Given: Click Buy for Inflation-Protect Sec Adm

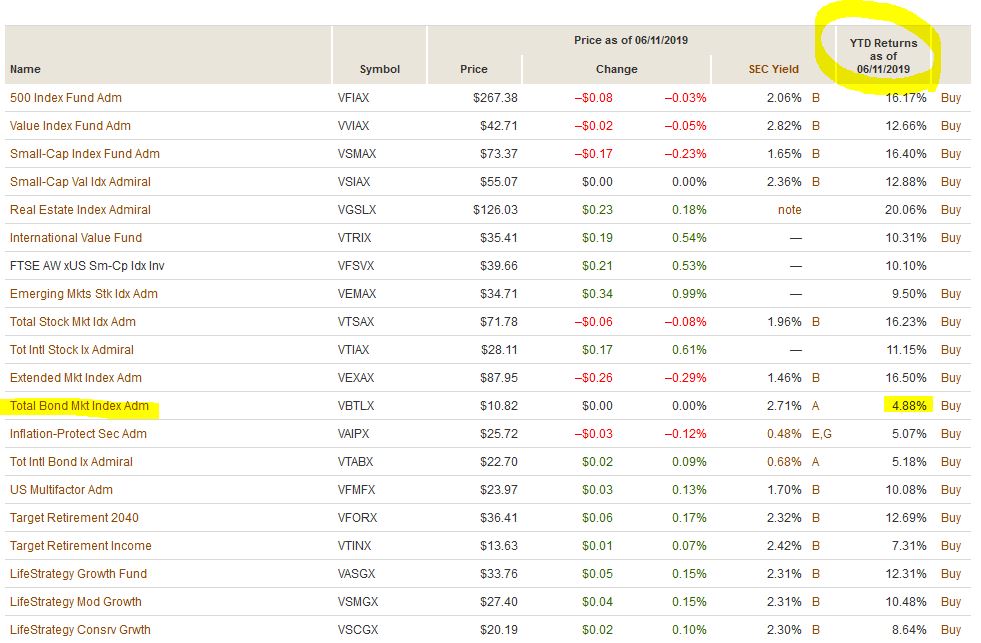Looking at the screenshot, I should tap(950, 434).
